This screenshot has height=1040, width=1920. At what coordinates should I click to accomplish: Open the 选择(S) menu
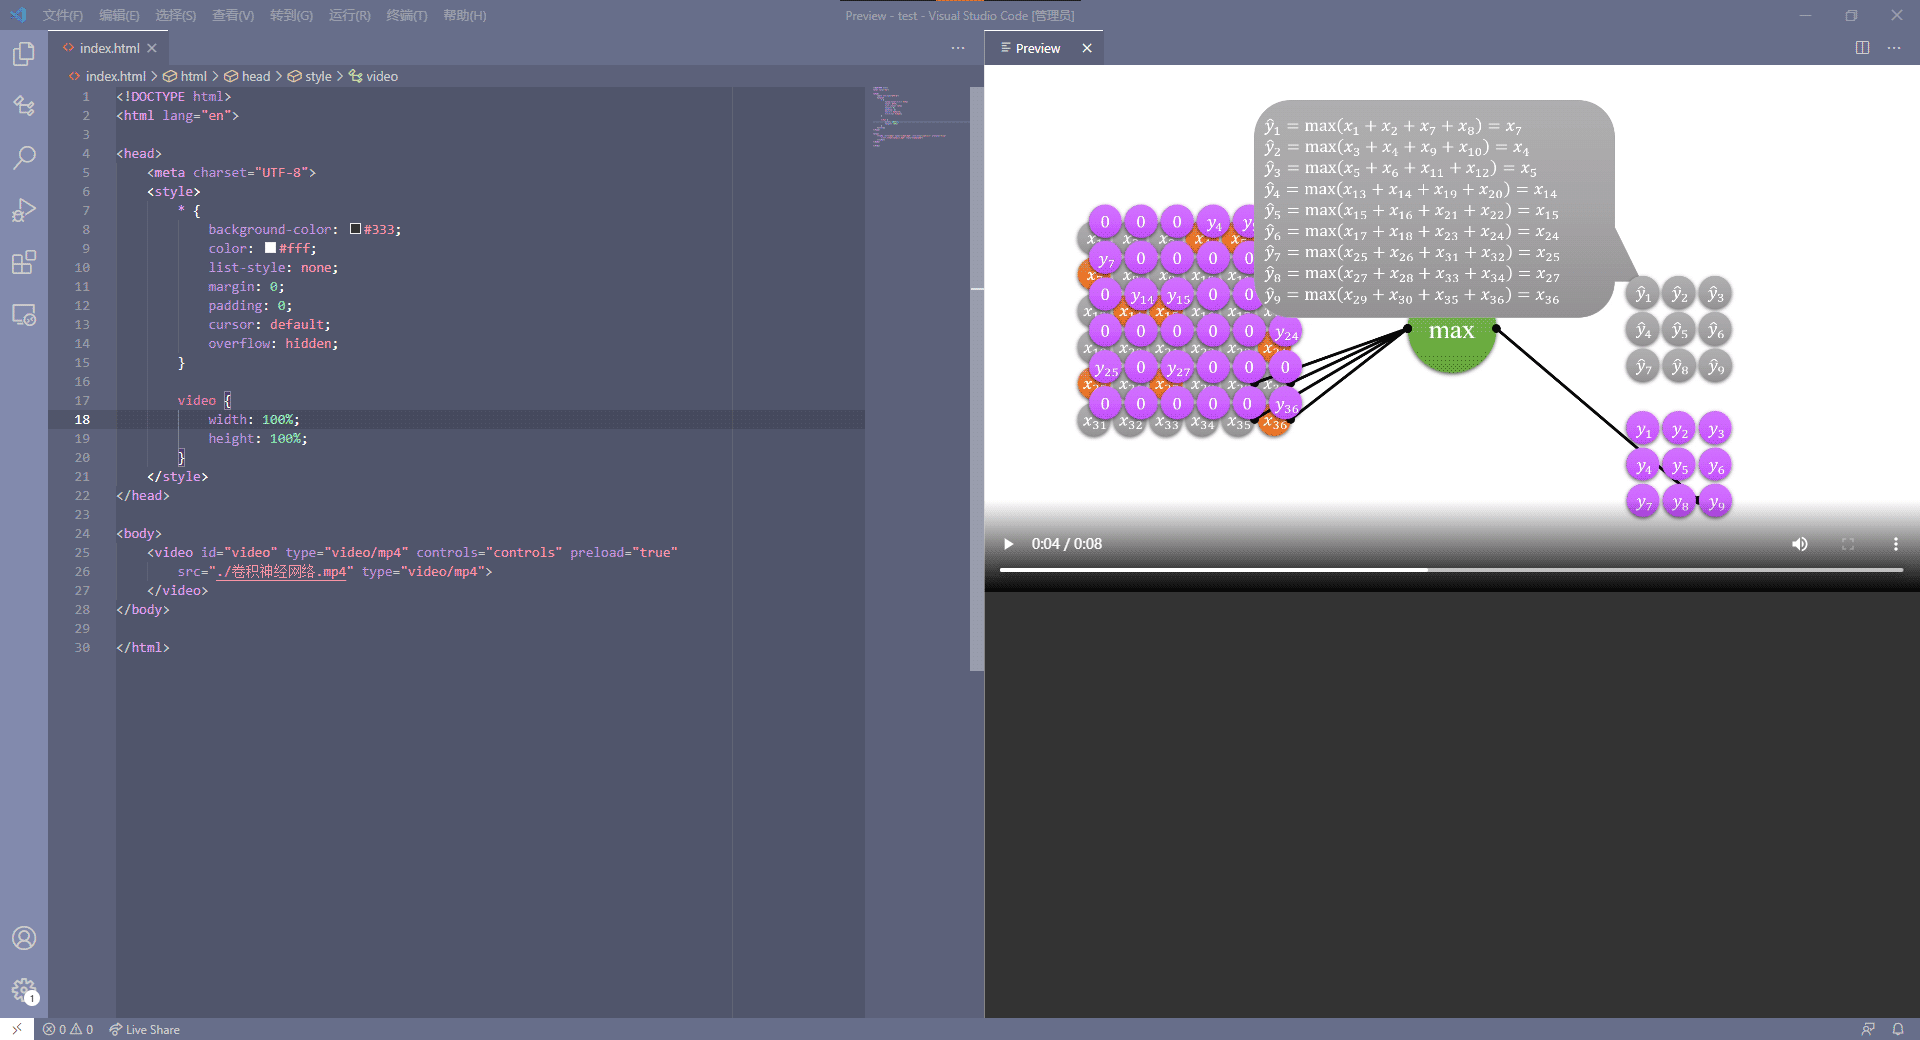coord(175,15)
